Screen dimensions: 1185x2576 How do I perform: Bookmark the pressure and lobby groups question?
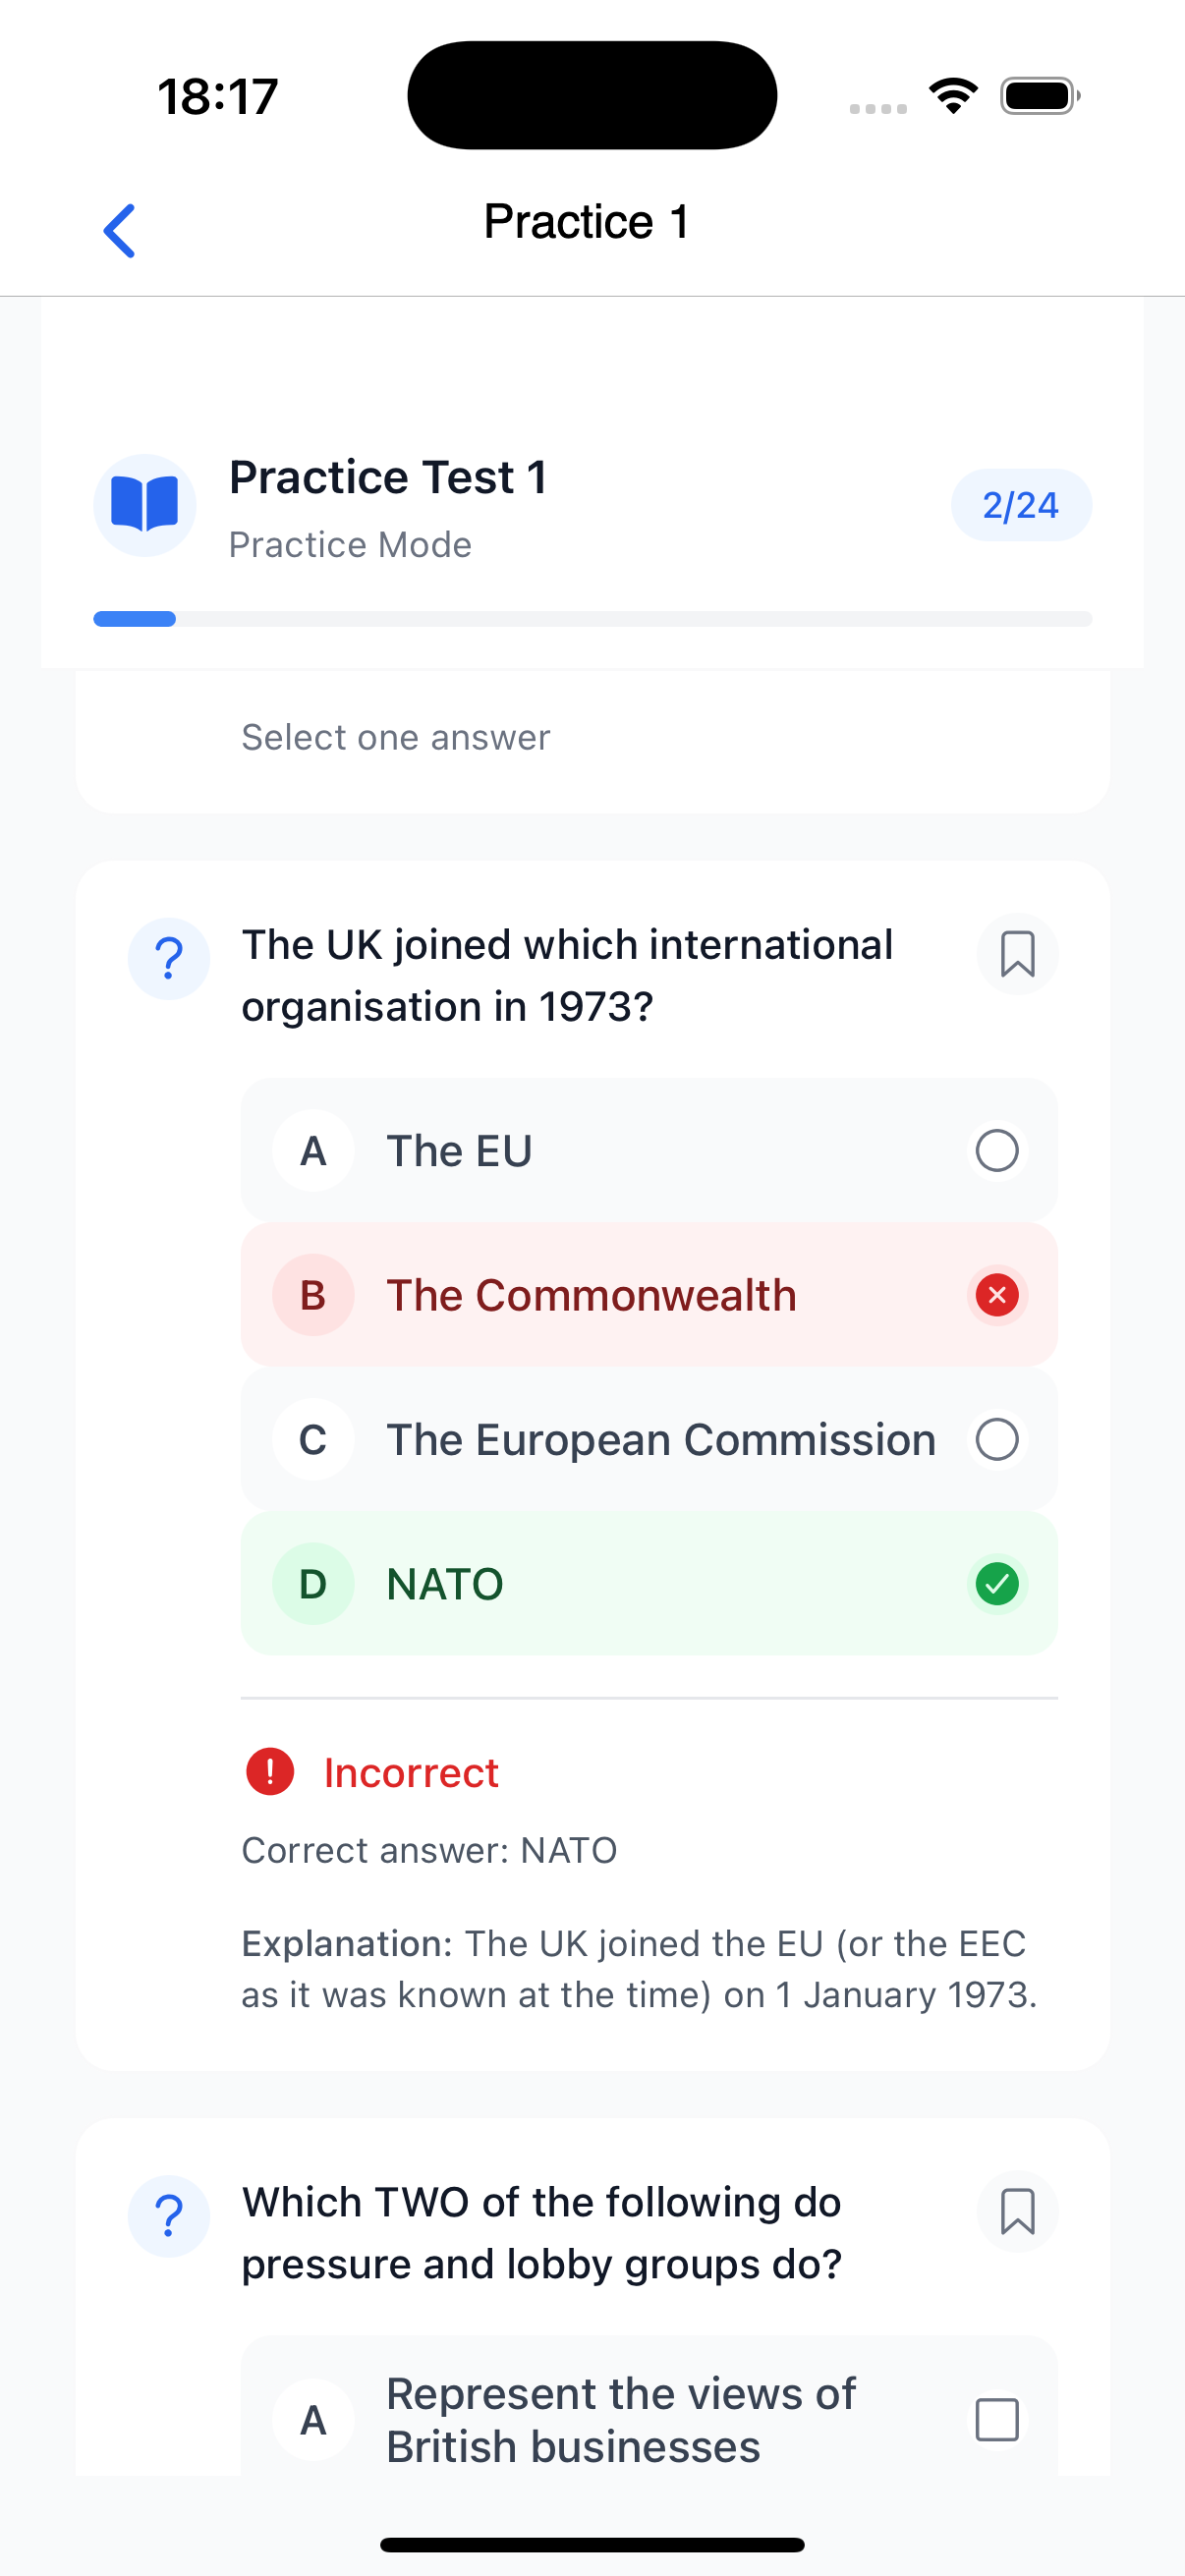(x=1017, y=2212)
